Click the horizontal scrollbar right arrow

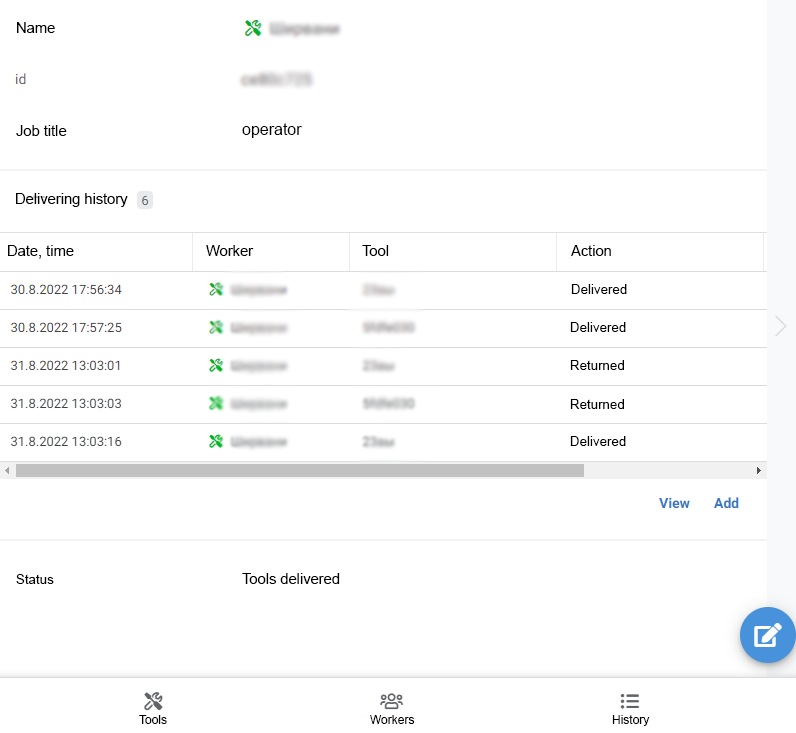point(758,471)
